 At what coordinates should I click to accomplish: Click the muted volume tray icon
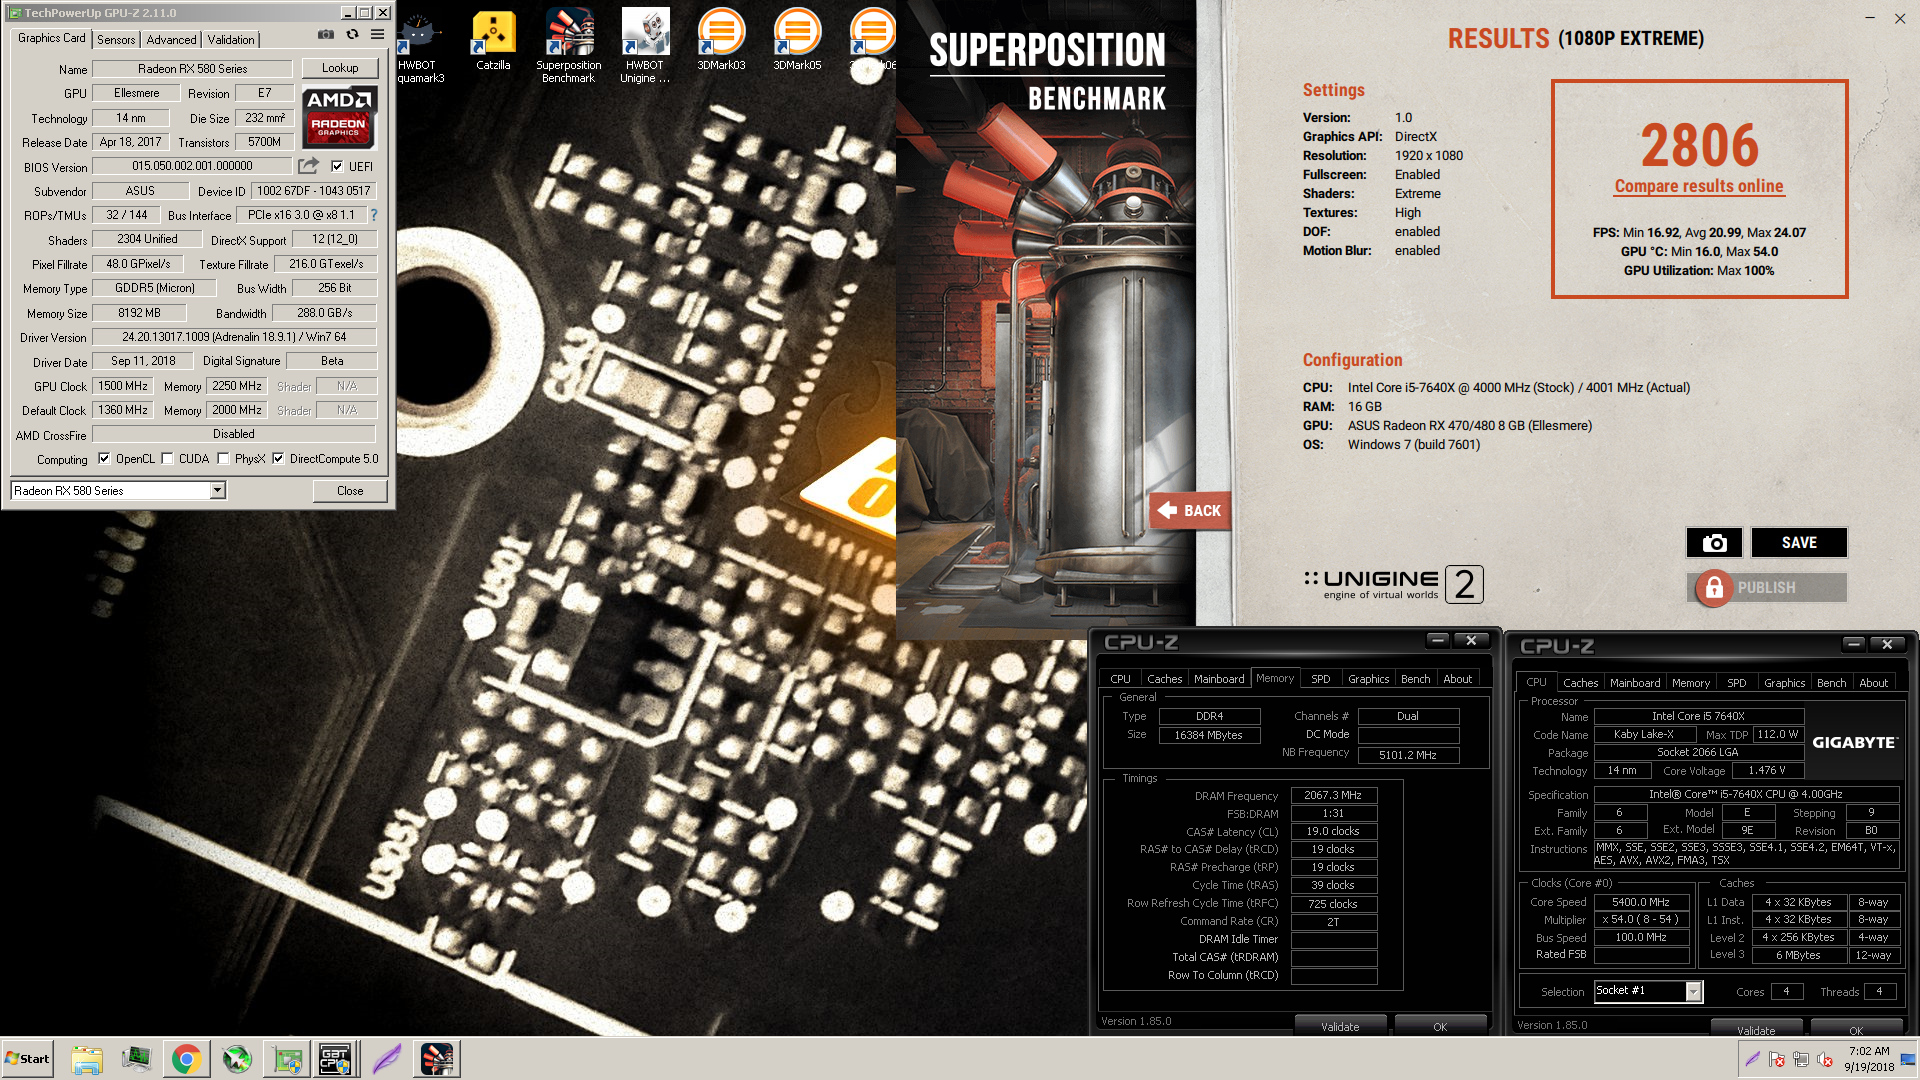(x=1825, y=1059)
